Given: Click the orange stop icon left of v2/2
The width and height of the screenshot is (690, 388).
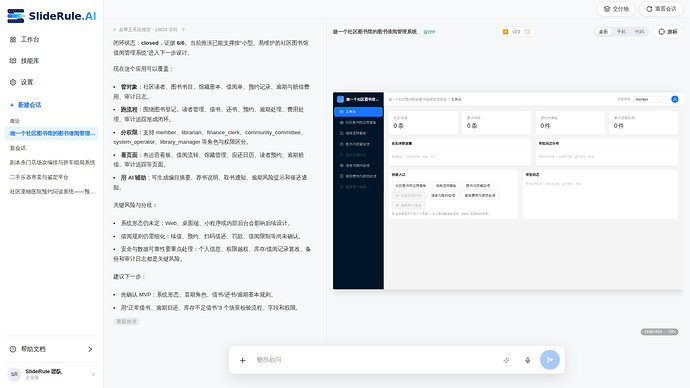Looking at the screenshot, I should [x=506, y=32].
